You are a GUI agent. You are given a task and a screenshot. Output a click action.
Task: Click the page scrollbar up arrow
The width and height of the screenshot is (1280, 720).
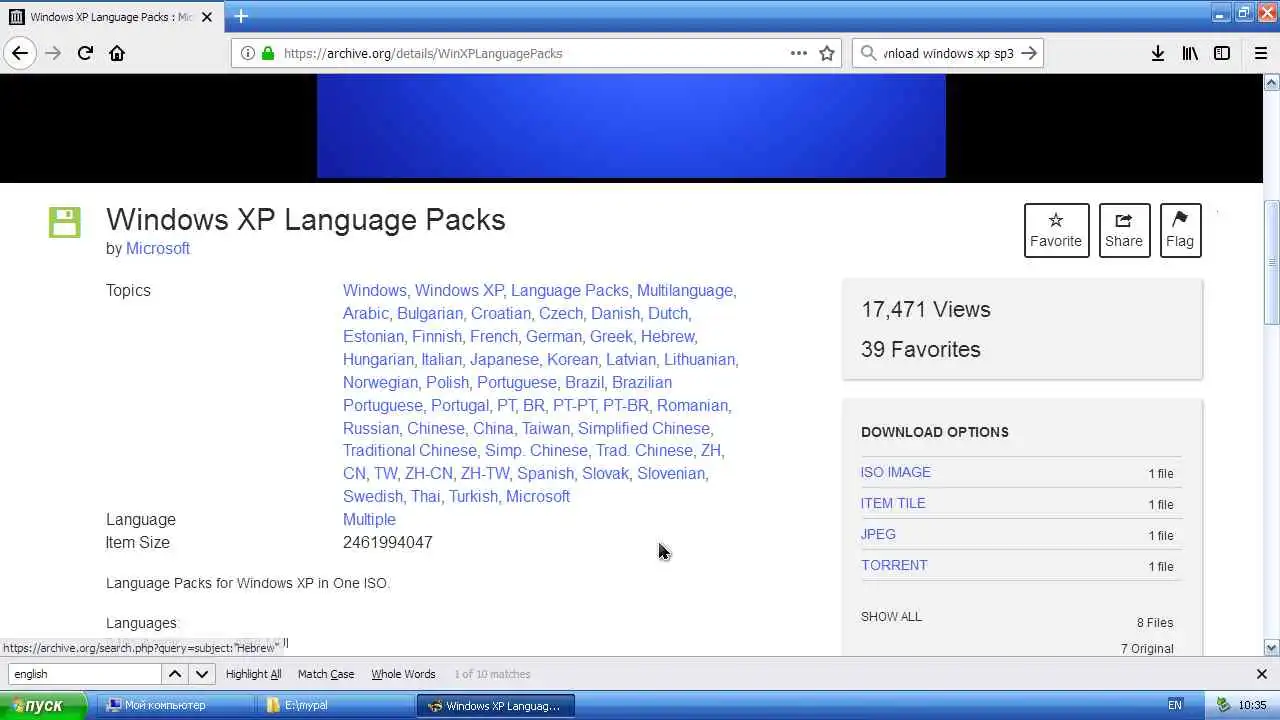point(1271,81)
